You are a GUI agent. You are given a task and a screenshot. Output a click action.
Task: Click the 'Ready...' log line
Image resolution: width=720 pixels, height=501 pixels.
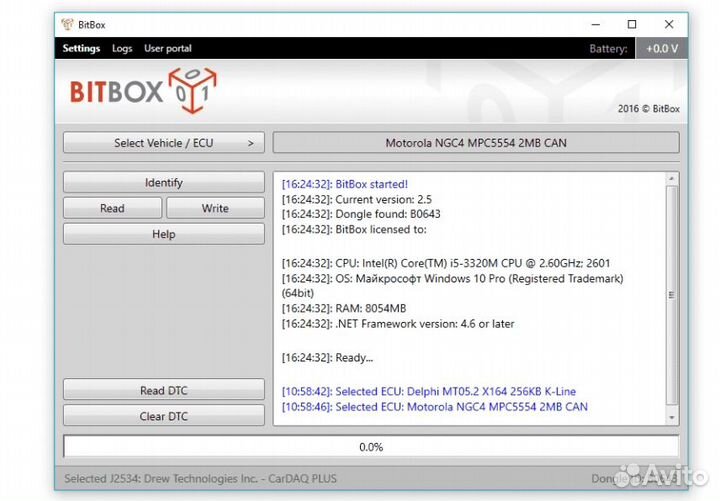coord(327,358)
